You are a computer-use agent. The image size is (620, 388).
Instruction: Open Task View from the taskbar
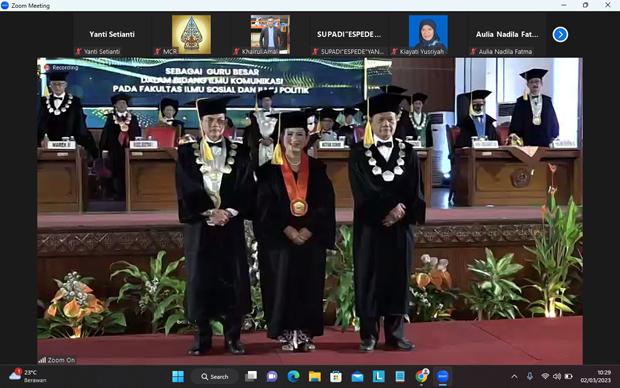[x=251, y=377]
